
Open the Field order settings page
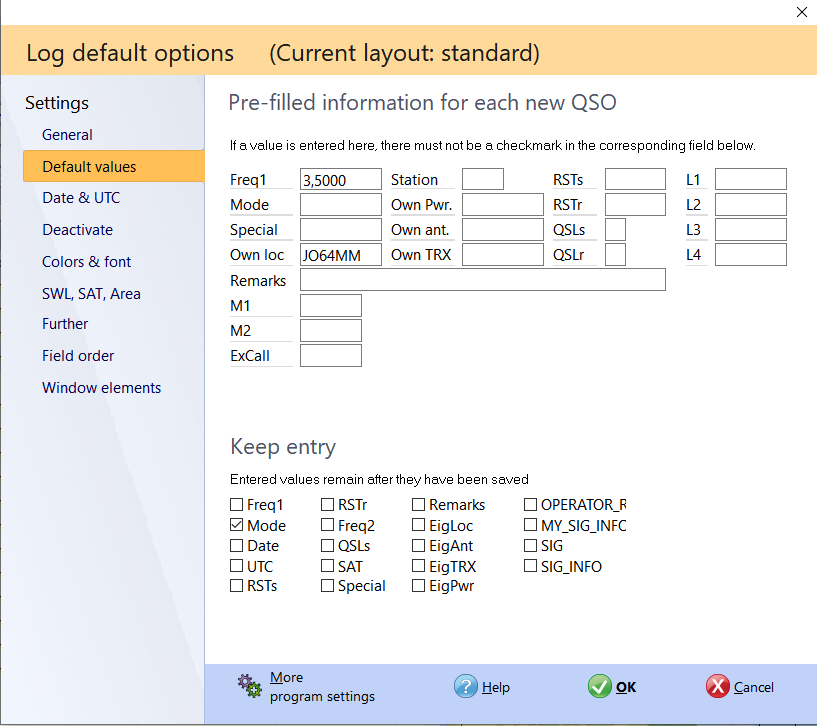78,356
